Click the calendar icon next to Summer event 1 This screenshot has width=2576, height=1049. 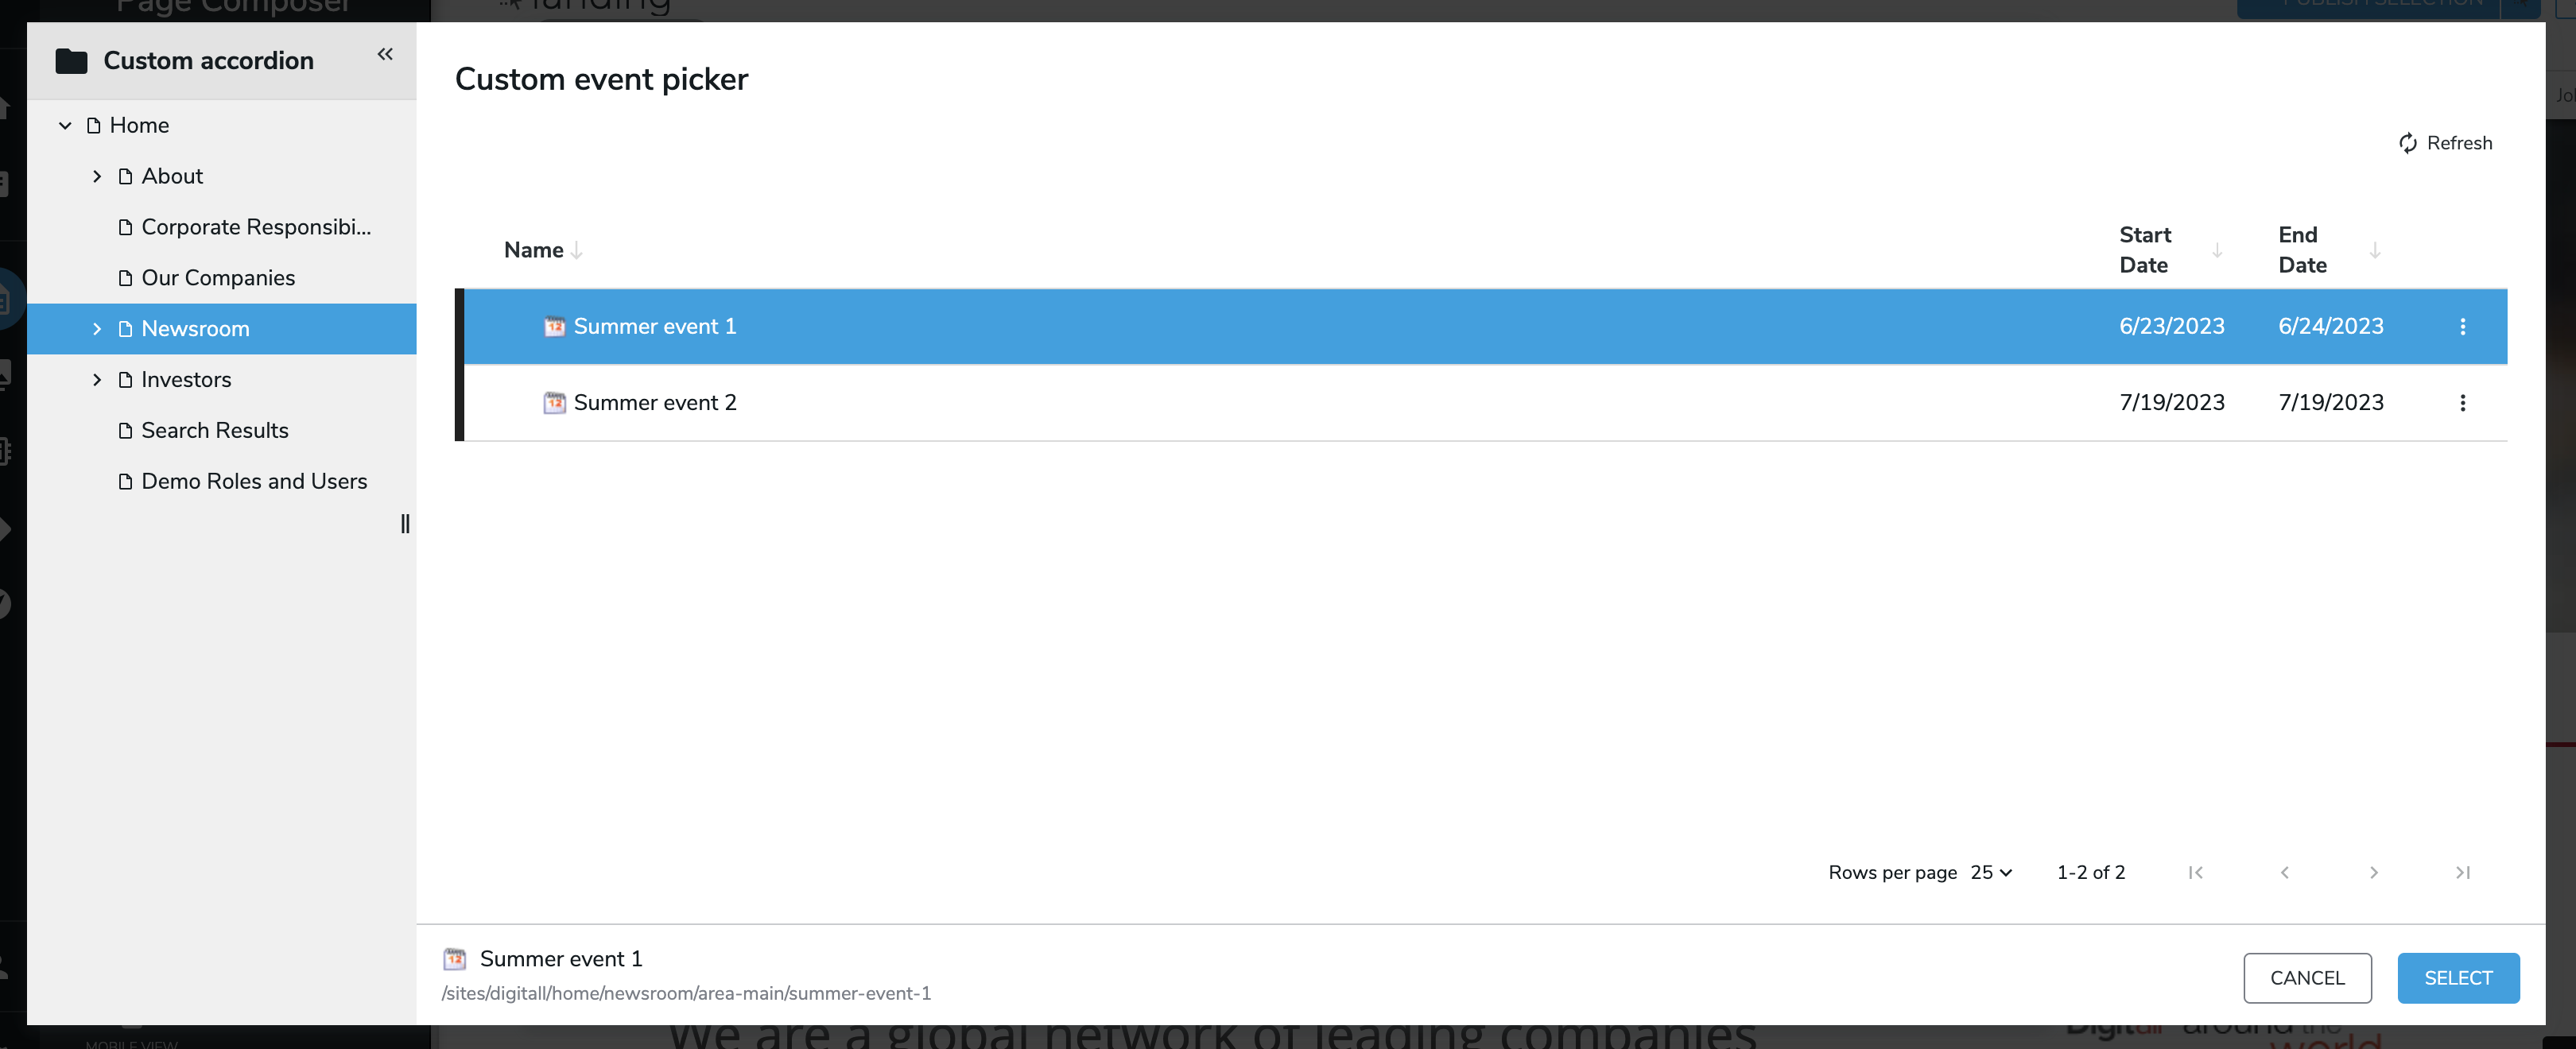(553, 325)
